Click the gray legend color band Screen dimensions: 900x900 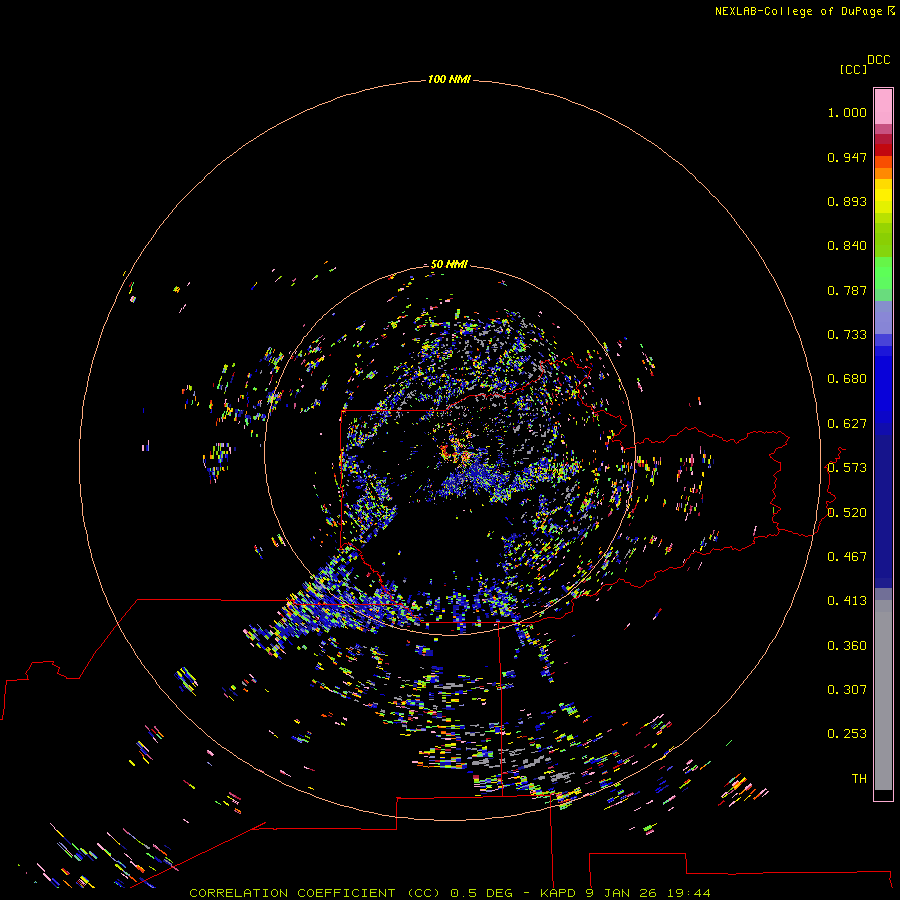883,695
